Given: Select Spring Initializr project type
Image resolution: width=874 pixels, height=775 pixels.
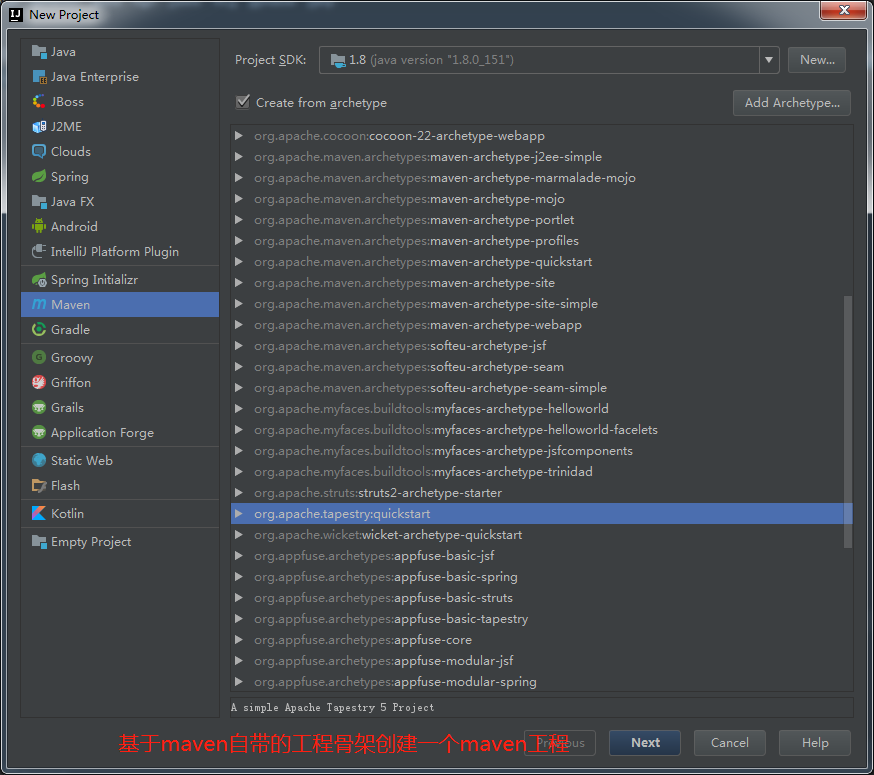Looking at the screenshot, I should click(x=120, y=280).
